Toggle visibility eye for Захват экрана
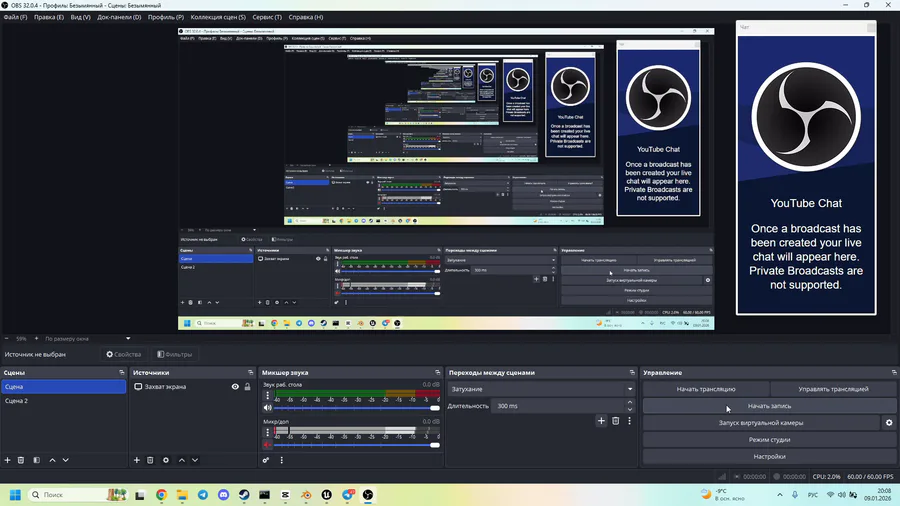The width and height of the screenshot is (900, 506). click(x=235, y=387)
